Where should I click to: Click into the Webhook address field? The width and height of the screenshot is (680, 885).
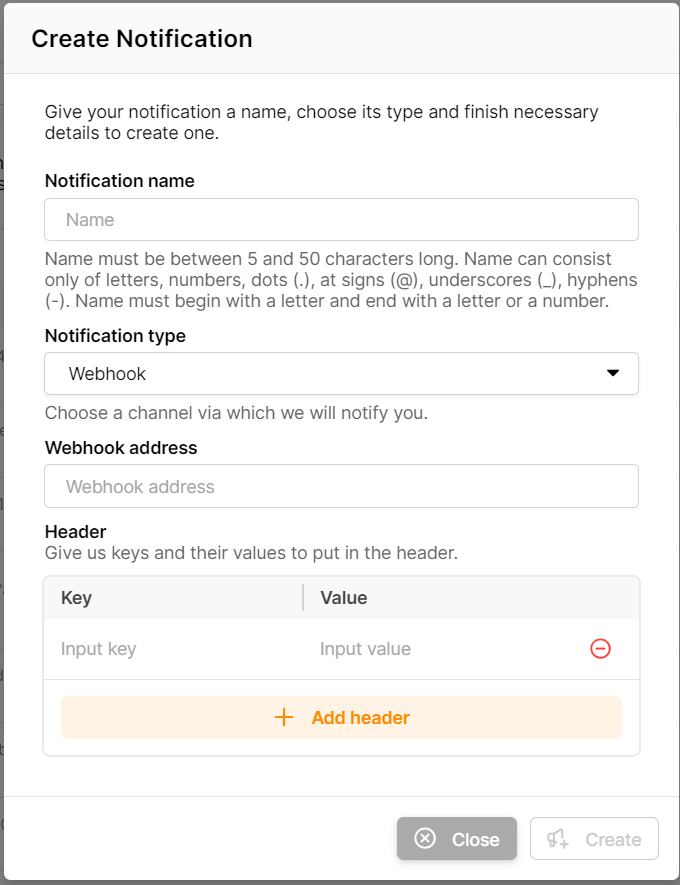[341, 487]
